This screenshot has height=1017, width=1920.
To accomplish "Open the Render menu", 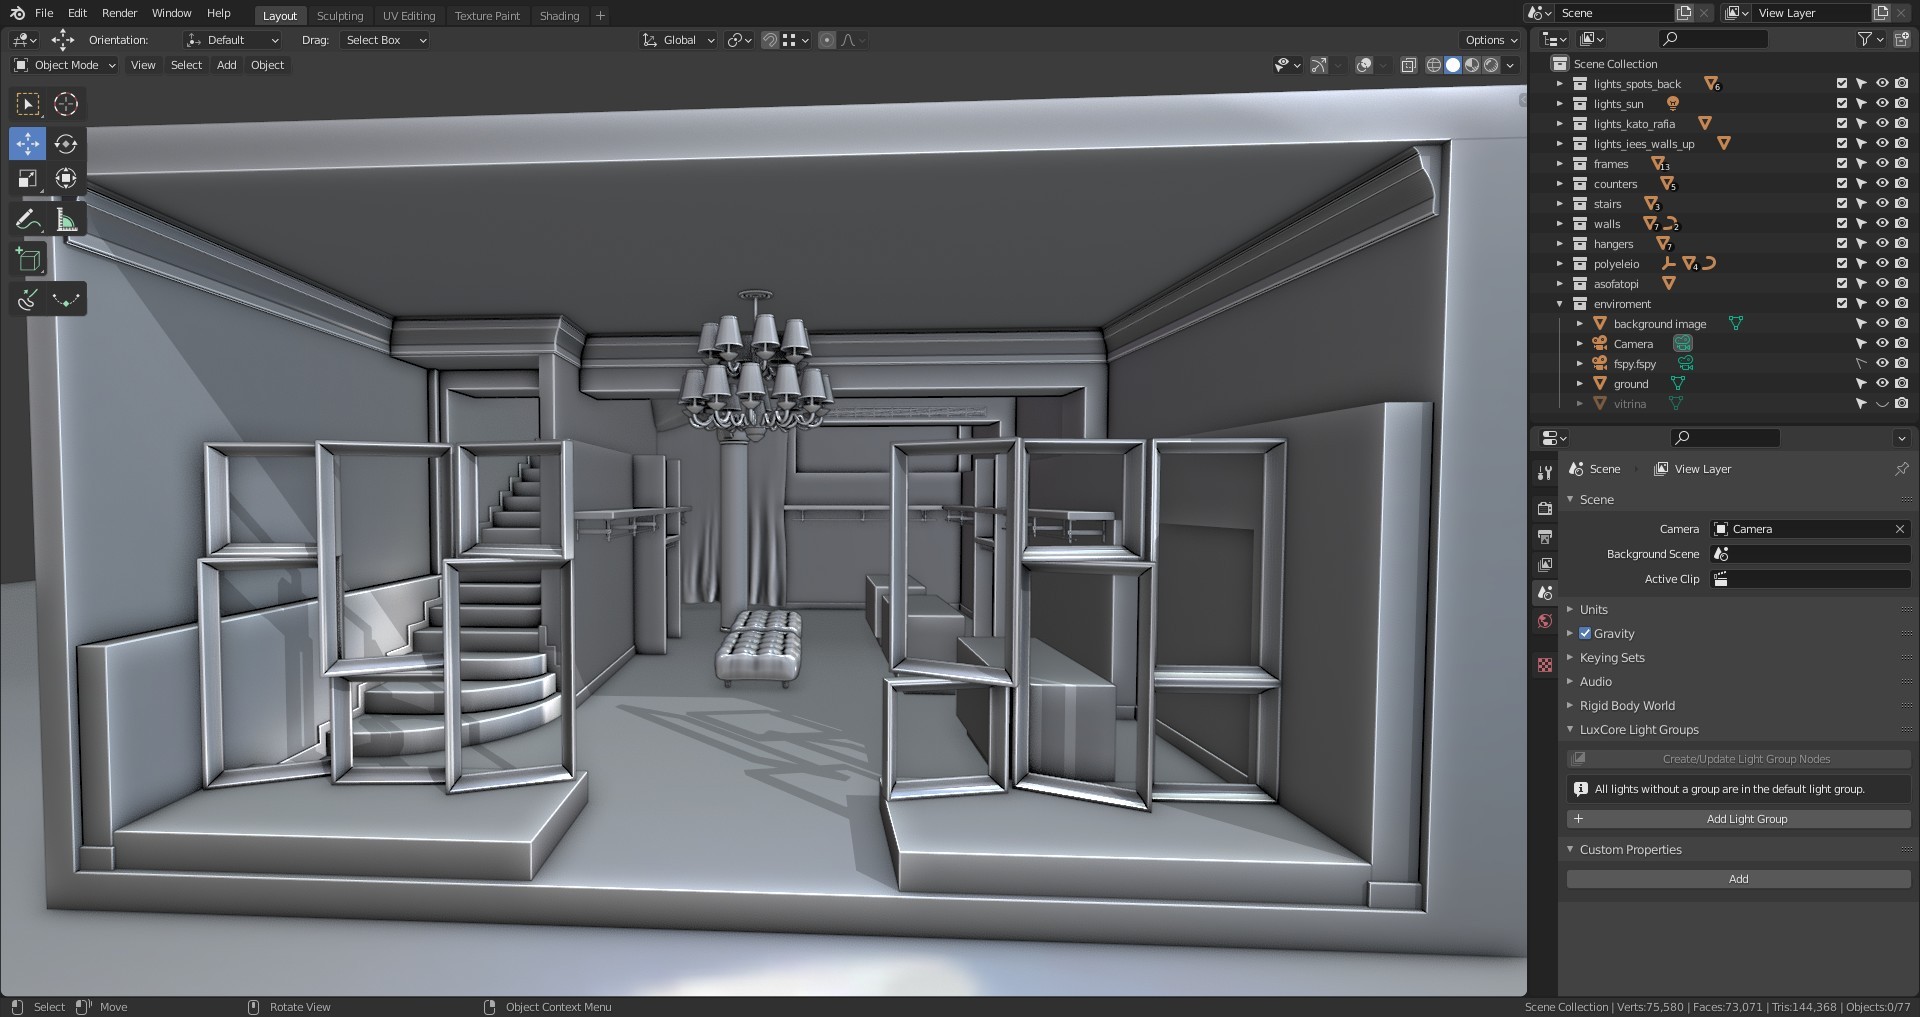I will (x=119, y=13).
